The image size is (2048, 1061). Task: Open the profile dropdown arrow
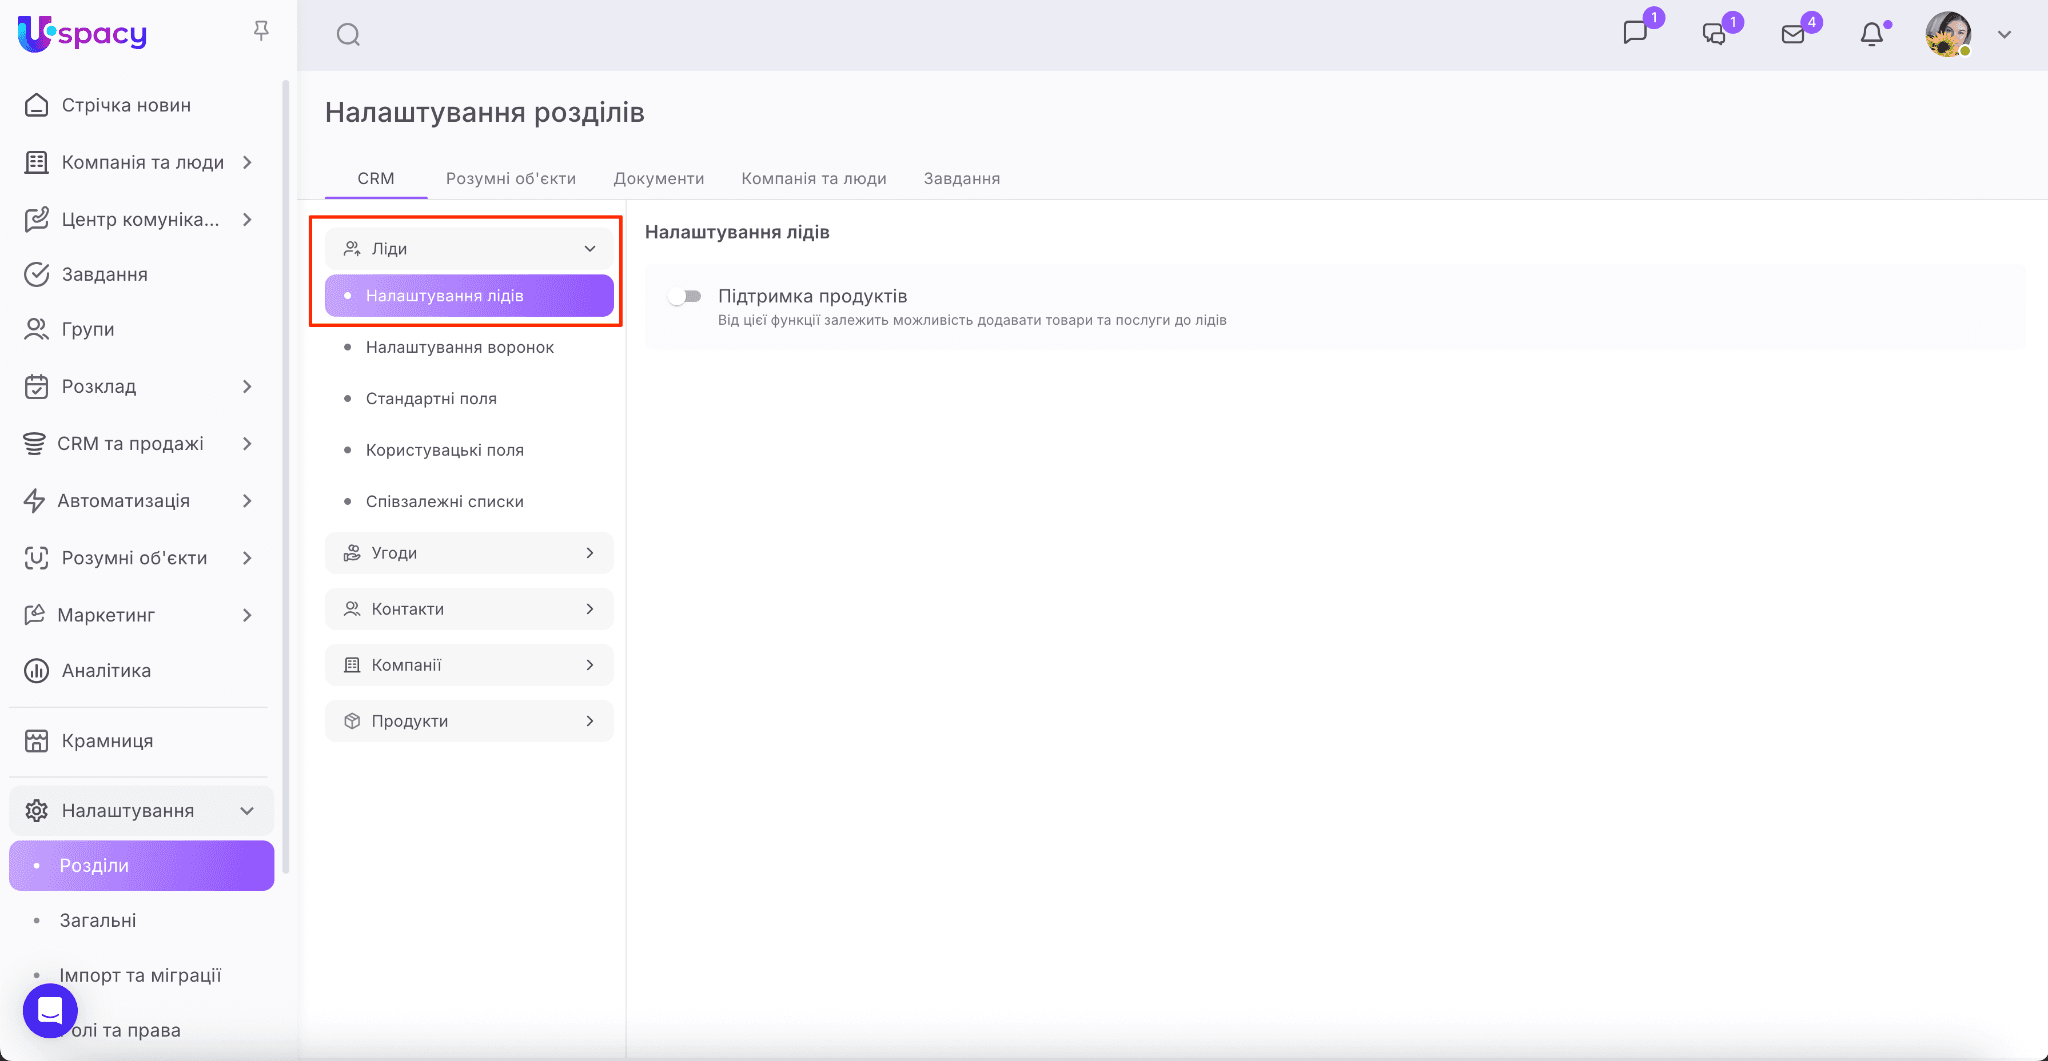click(2004, 35)
